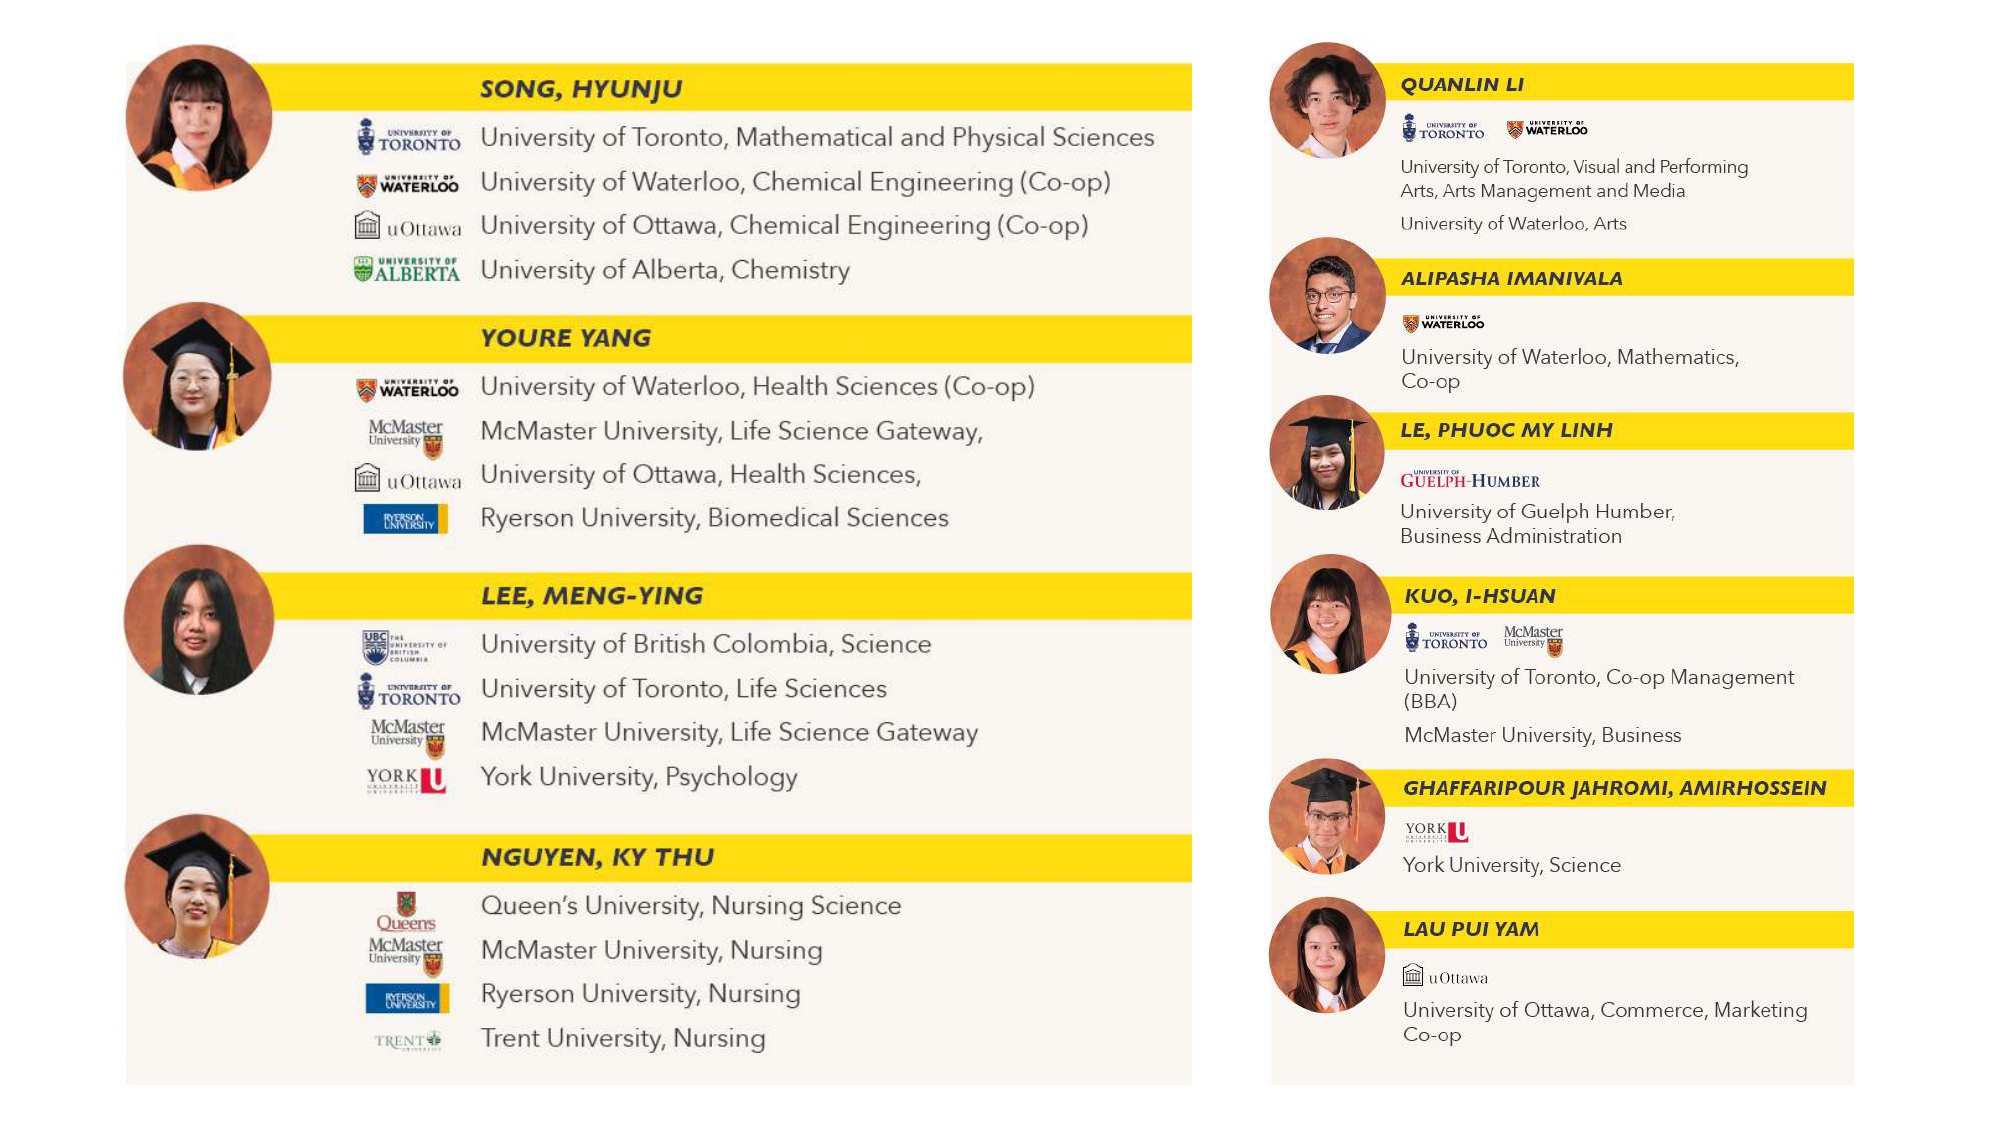Click the Guelph-Humber logo
Image resolution: width=2000 pixels, height=1125 pixels.
point(1469,480)
